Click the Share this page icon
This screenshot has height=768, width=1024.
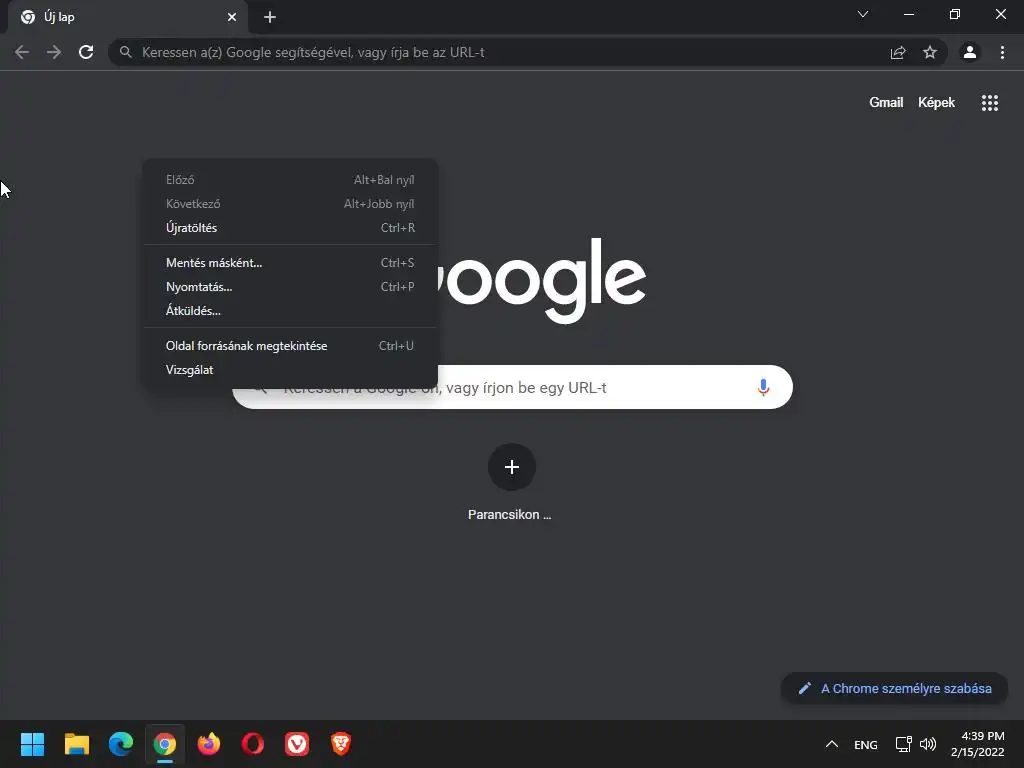(x=898, y=52)
